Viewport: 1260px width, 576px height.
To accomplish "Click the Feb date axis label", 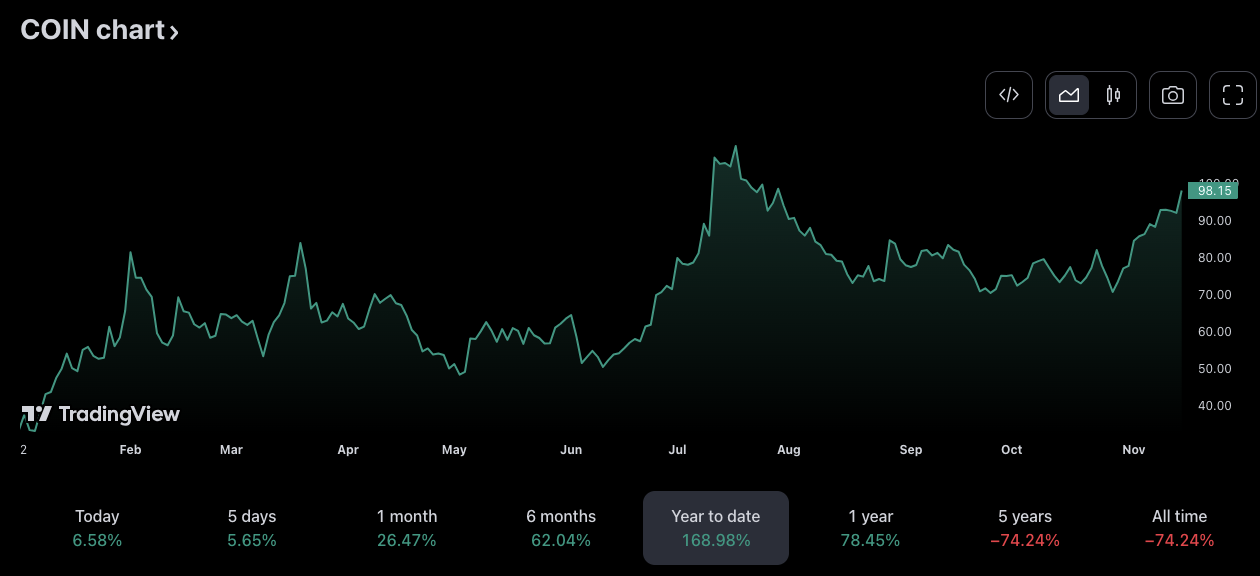I will (x=130, y=450).
